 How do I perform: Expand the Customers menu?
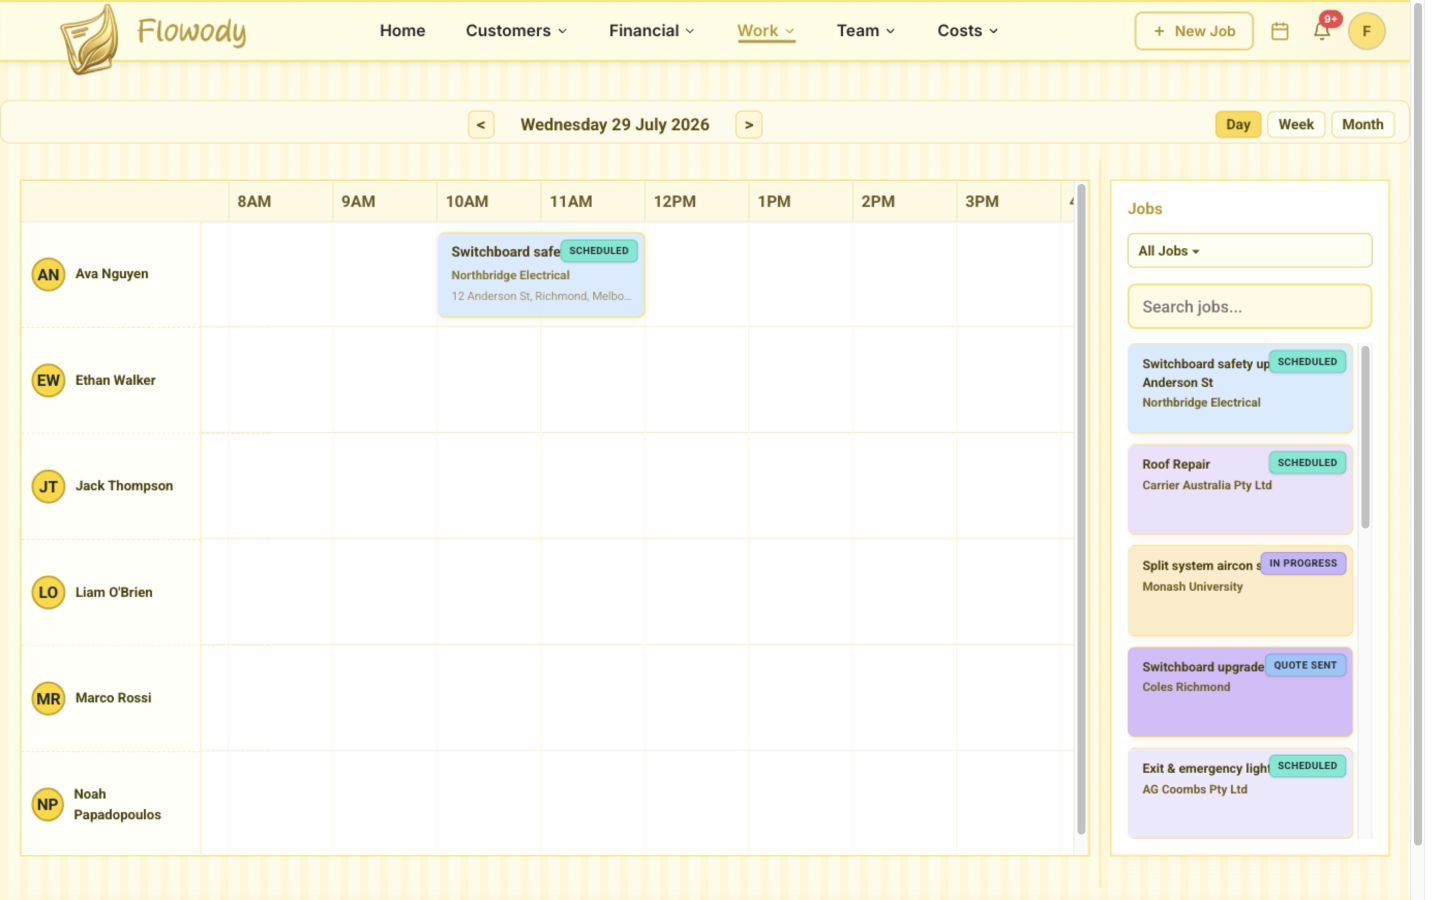(516, 31)
